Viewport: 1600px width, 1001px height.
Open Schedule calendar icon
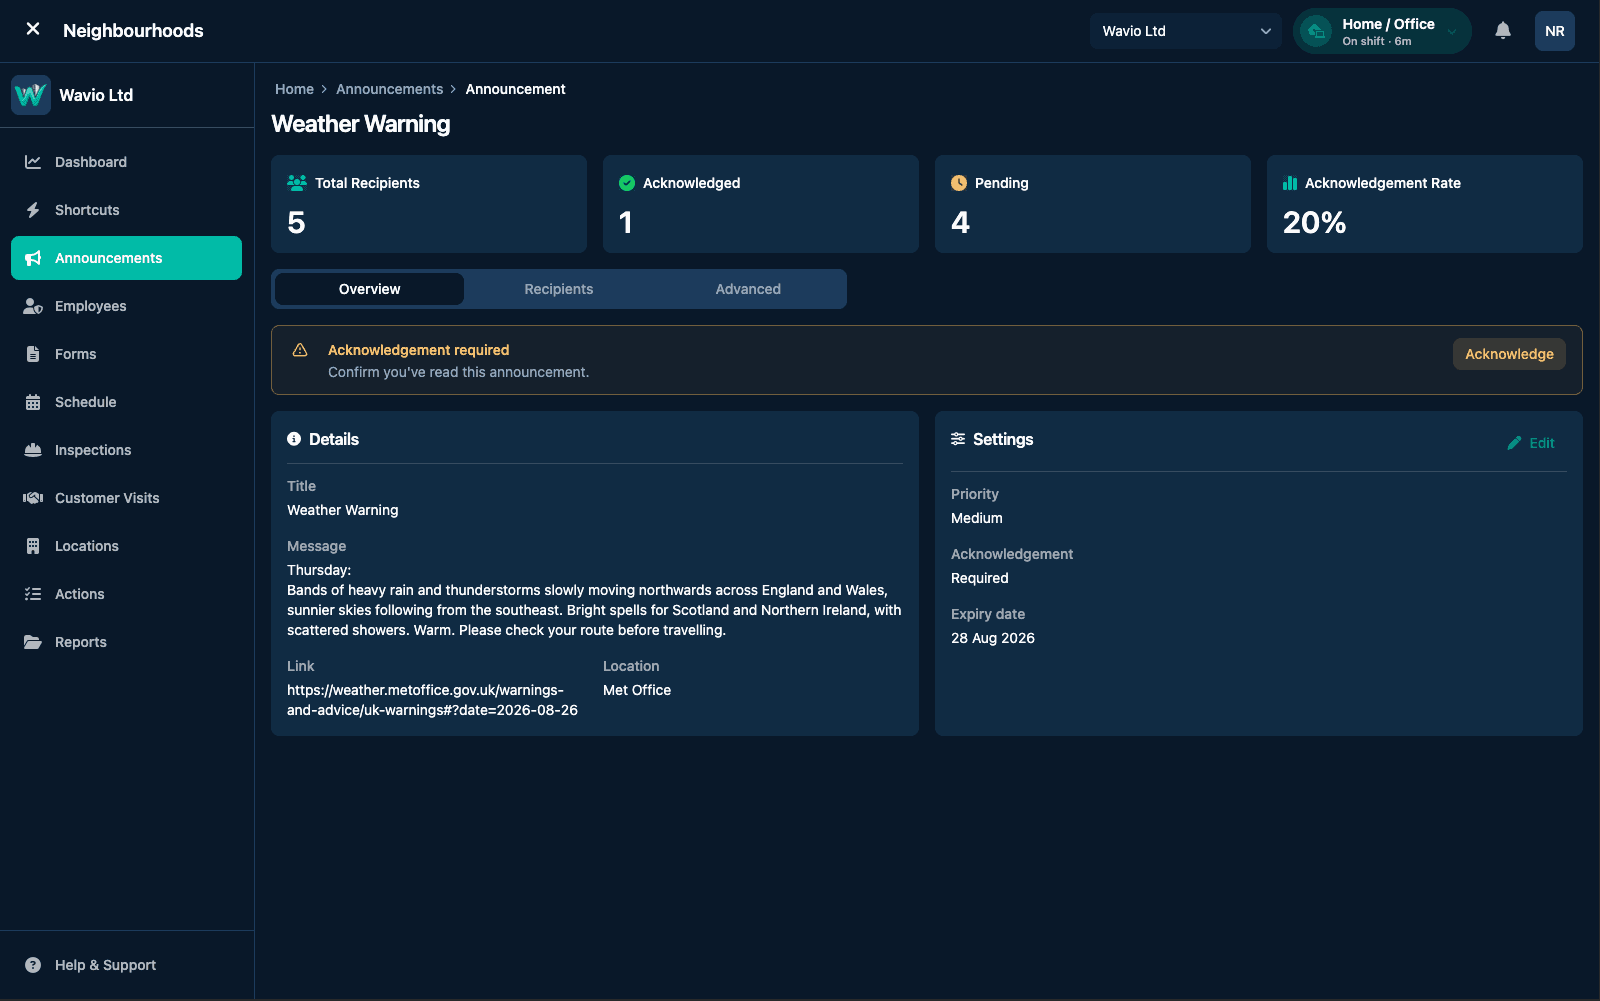click(x=33, y=402)
